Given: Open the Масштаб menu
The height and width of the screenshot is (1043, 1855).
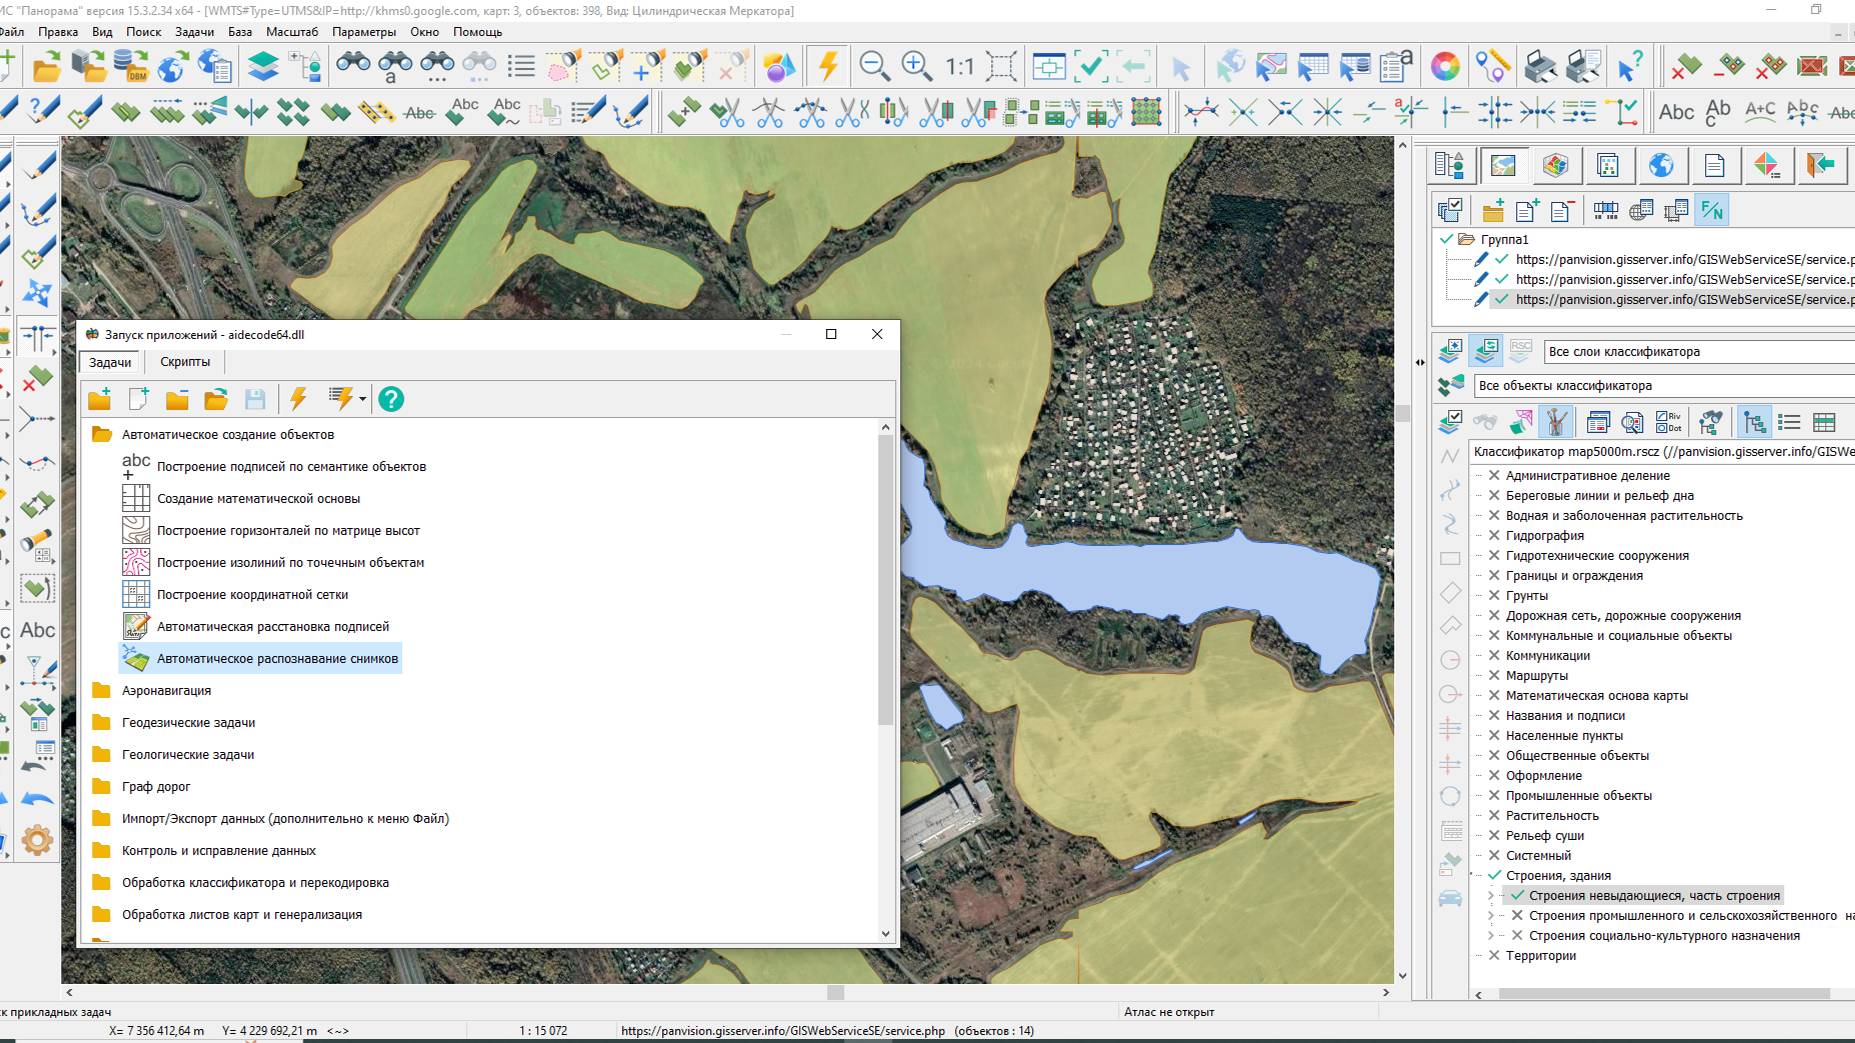Looking at the screenshot, I should (x=292, y=32).
